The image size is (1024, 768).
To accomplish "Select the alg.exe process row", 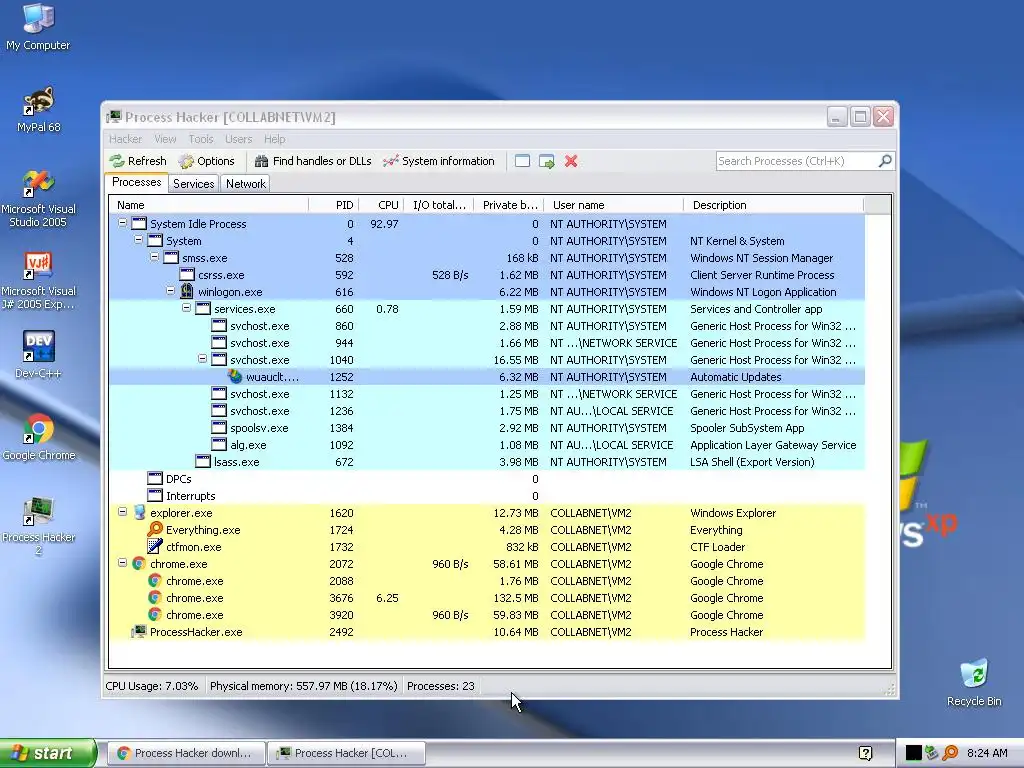I will 487,445.
